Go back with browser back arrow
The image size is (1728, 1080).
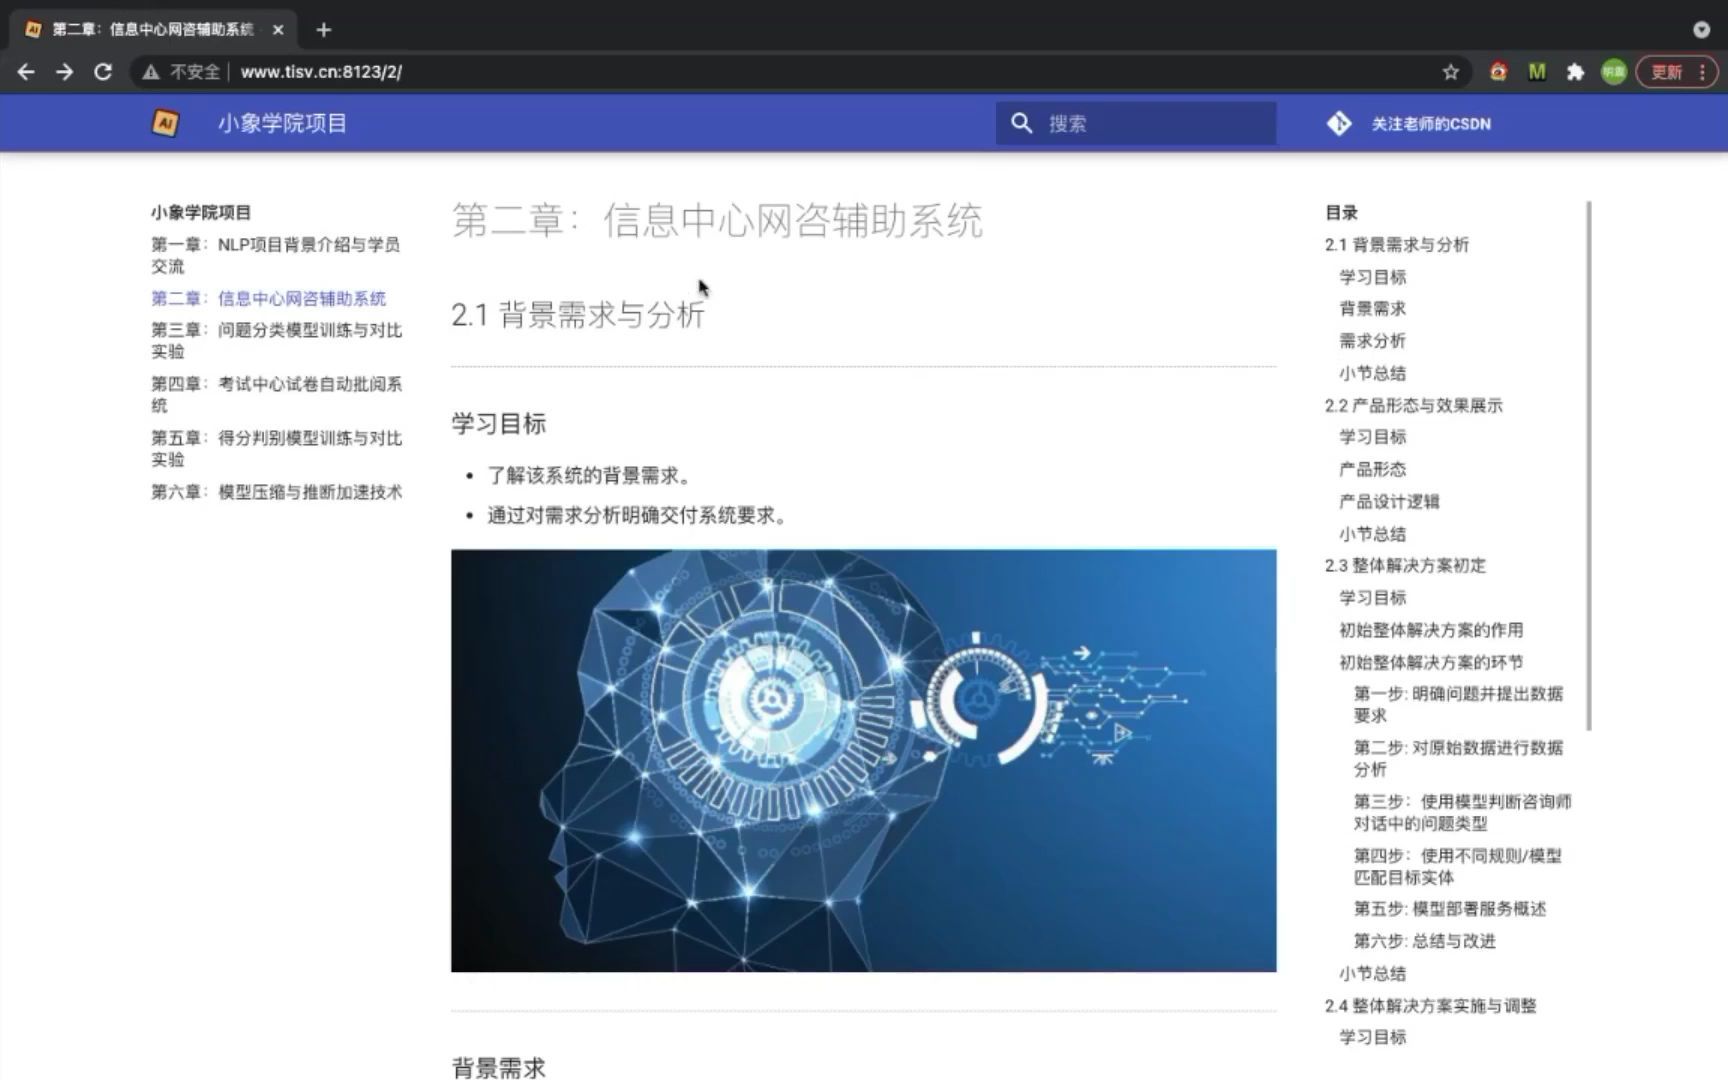coord(27,72)
